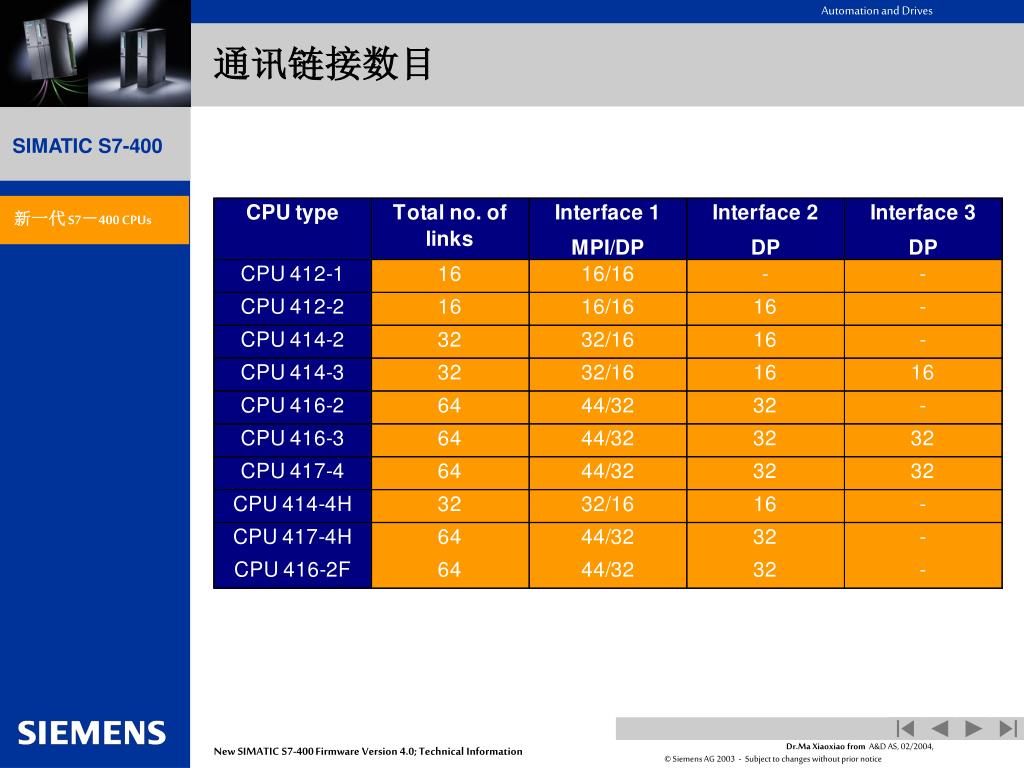Select total links 64 for CPU 416-2
Image resolution: width=1024 pixels, height=768 pixels.
[x=450, y=406]
